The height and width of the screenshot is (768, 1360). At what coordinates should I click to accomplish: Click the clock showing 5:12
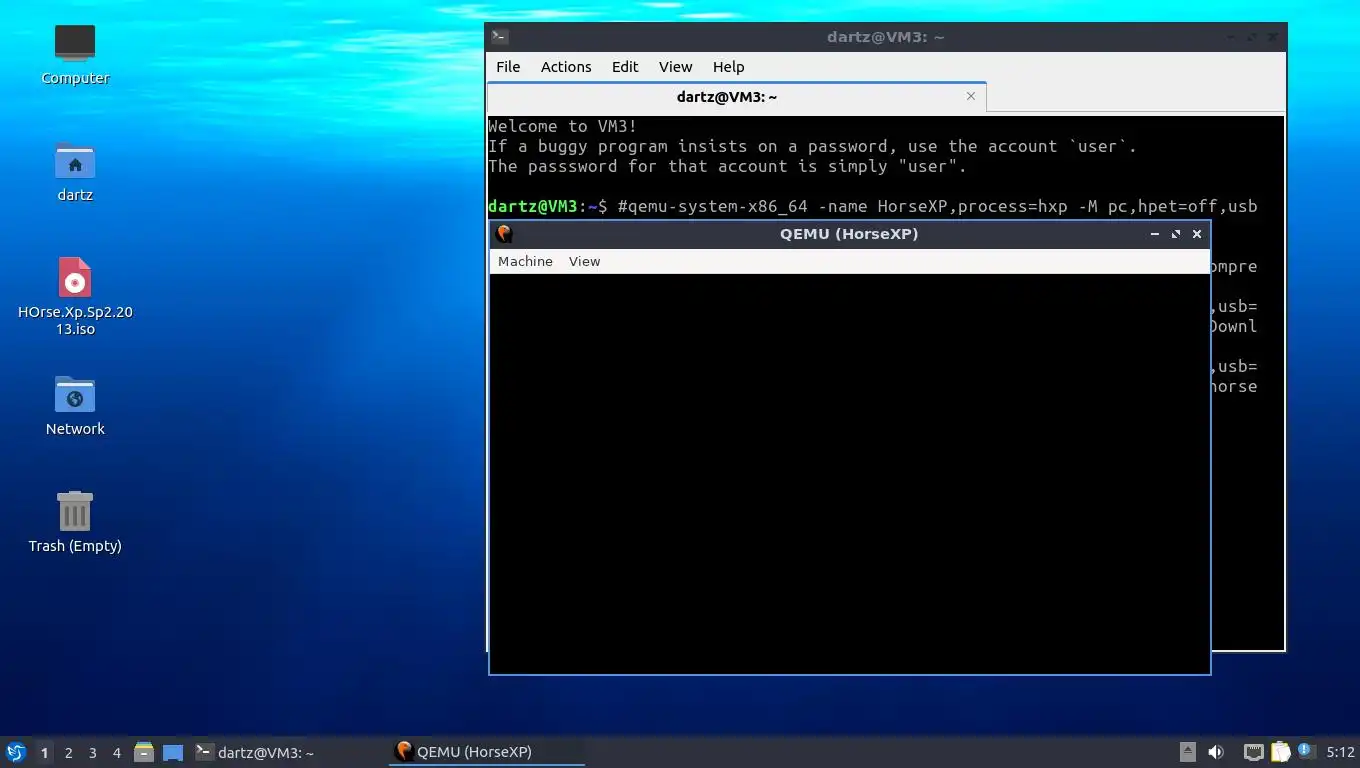(x=1340, y=752)
